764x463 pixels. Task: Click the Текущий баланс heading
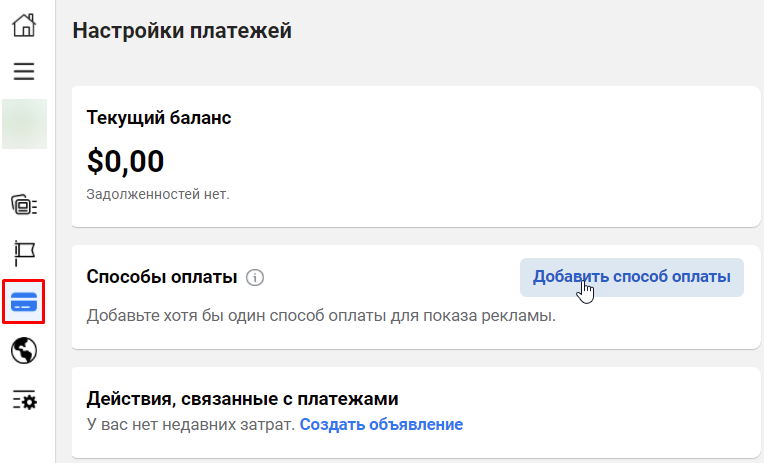pos(159,118)
